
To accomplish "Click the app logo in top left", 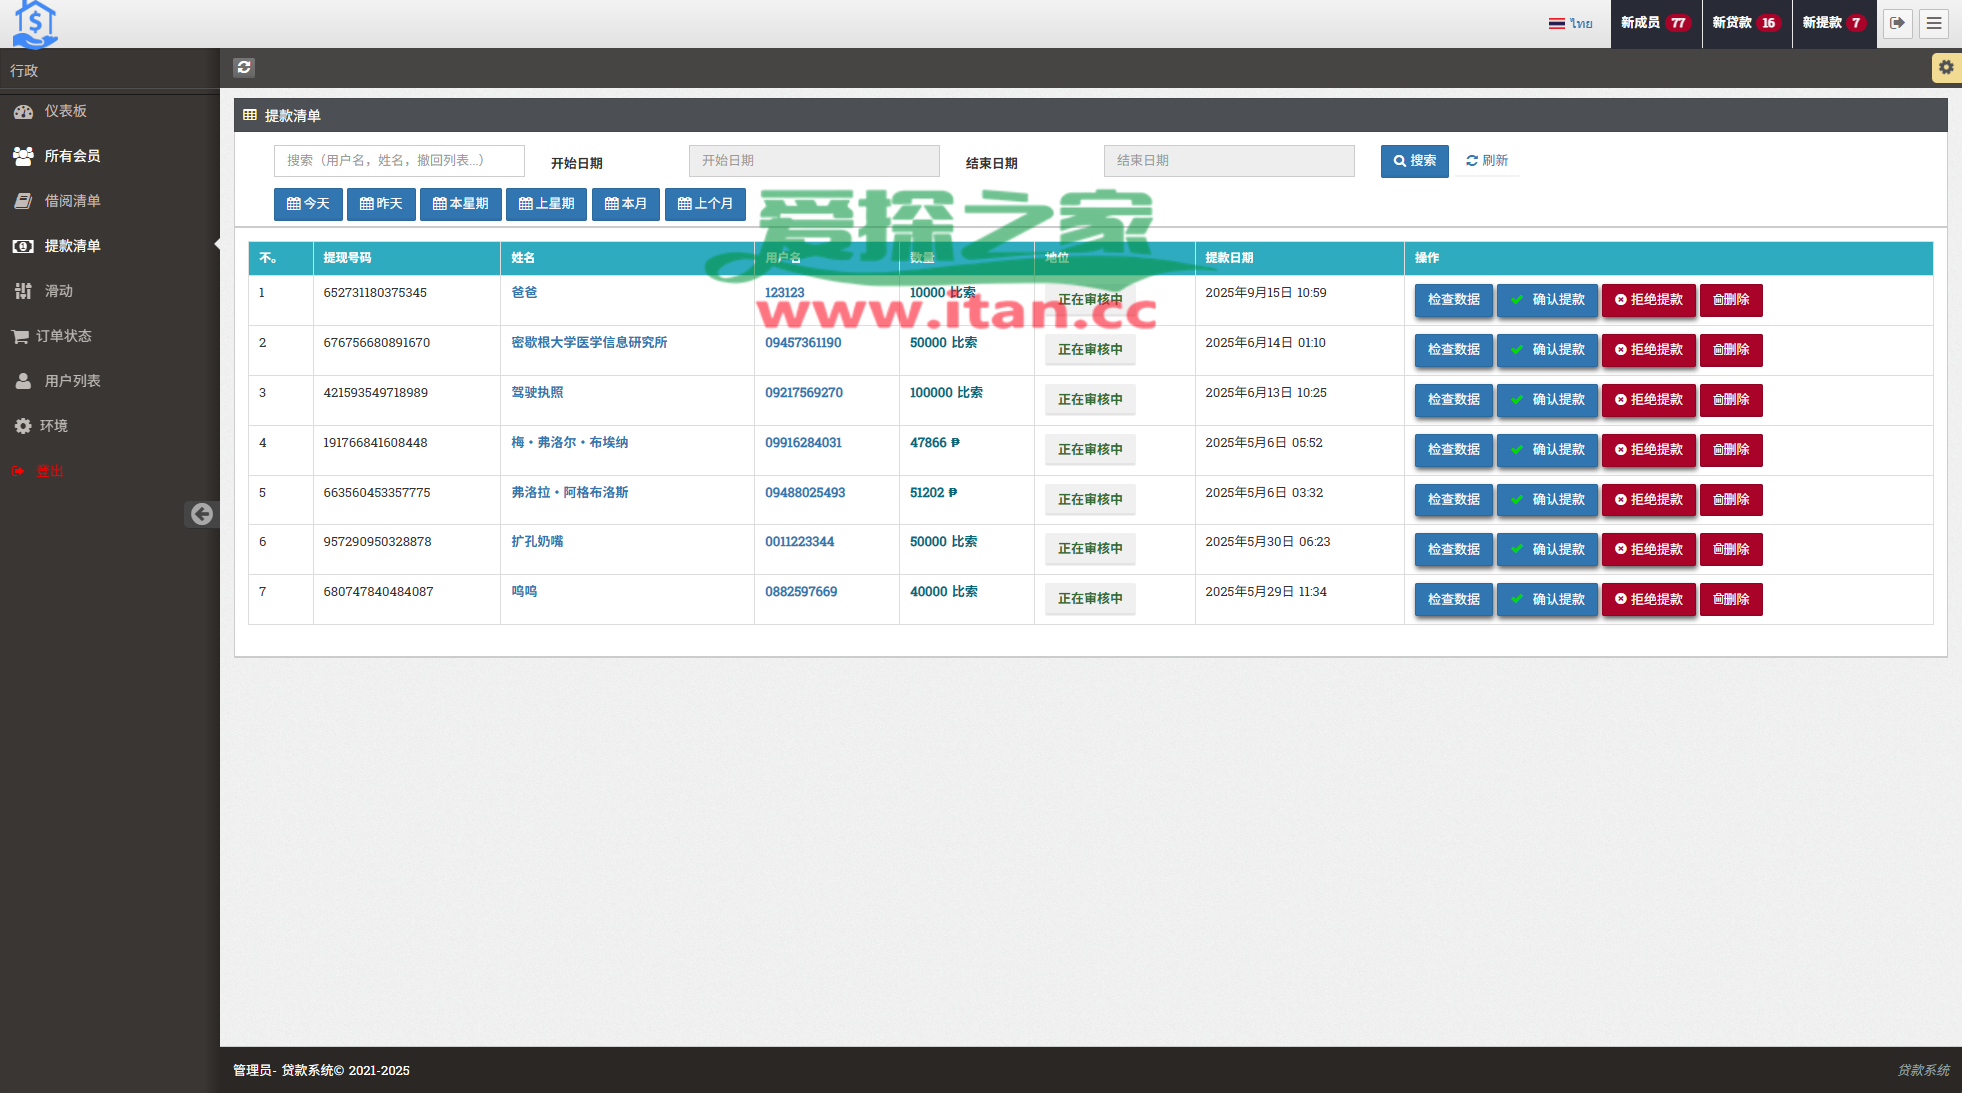I will [35, 24].
